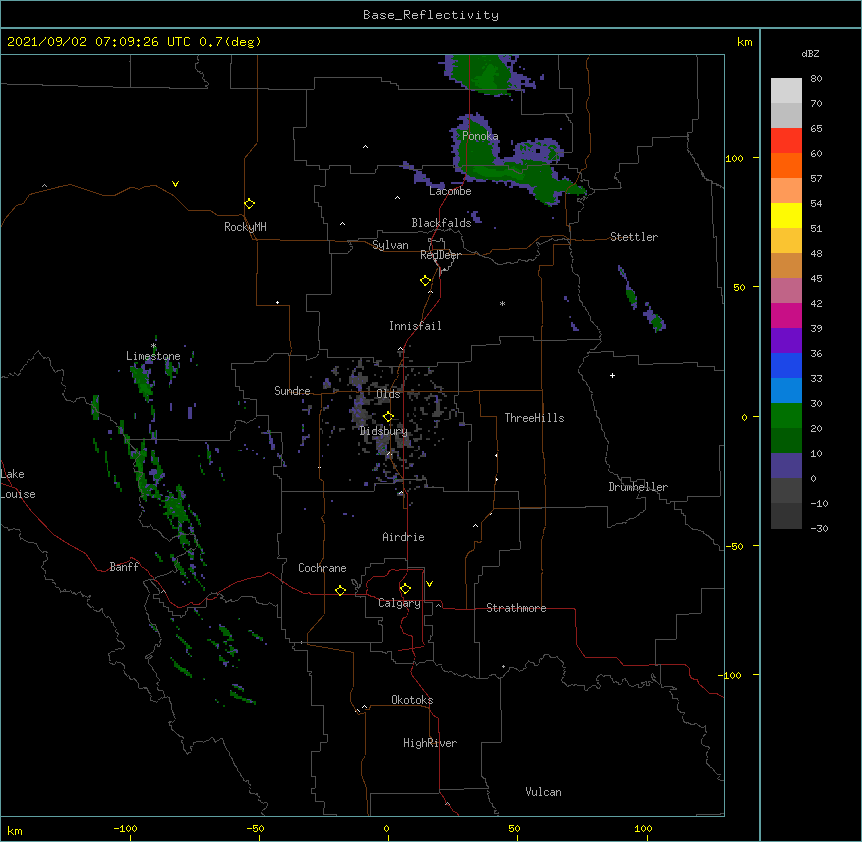Click the Banff label
Viewport: 862px width, 842px height.
tap(124, 567)
